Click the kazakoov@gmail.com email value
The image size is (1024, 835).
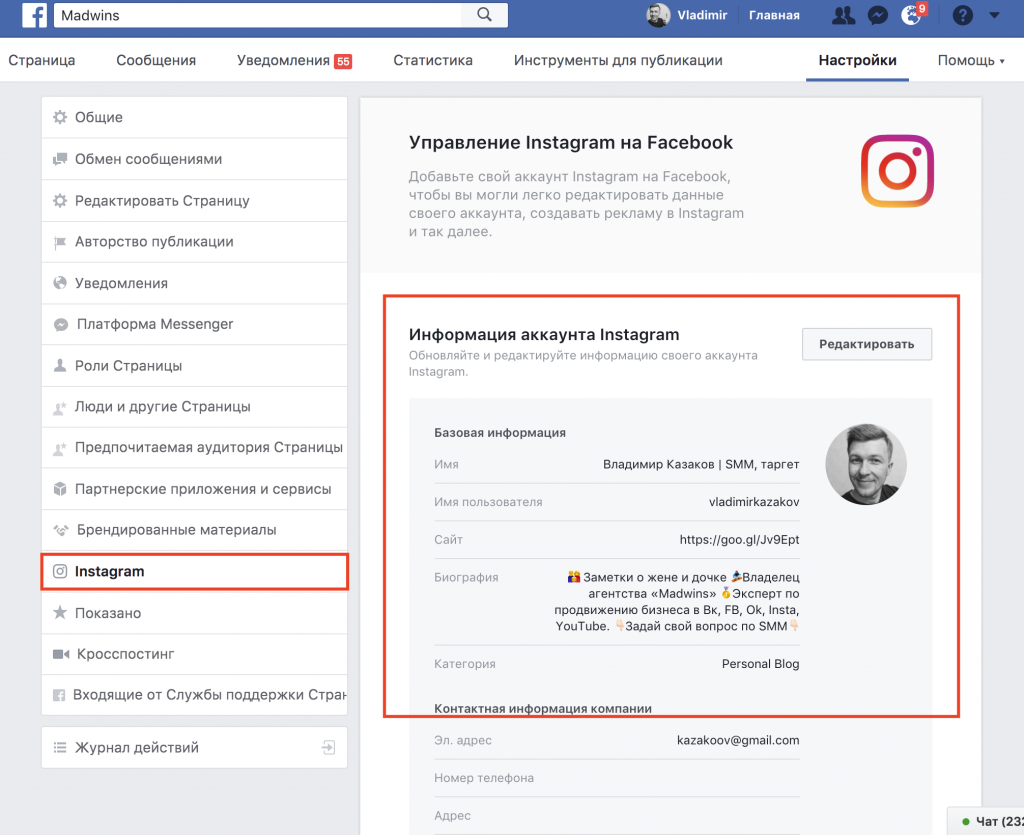pos(738,740)
